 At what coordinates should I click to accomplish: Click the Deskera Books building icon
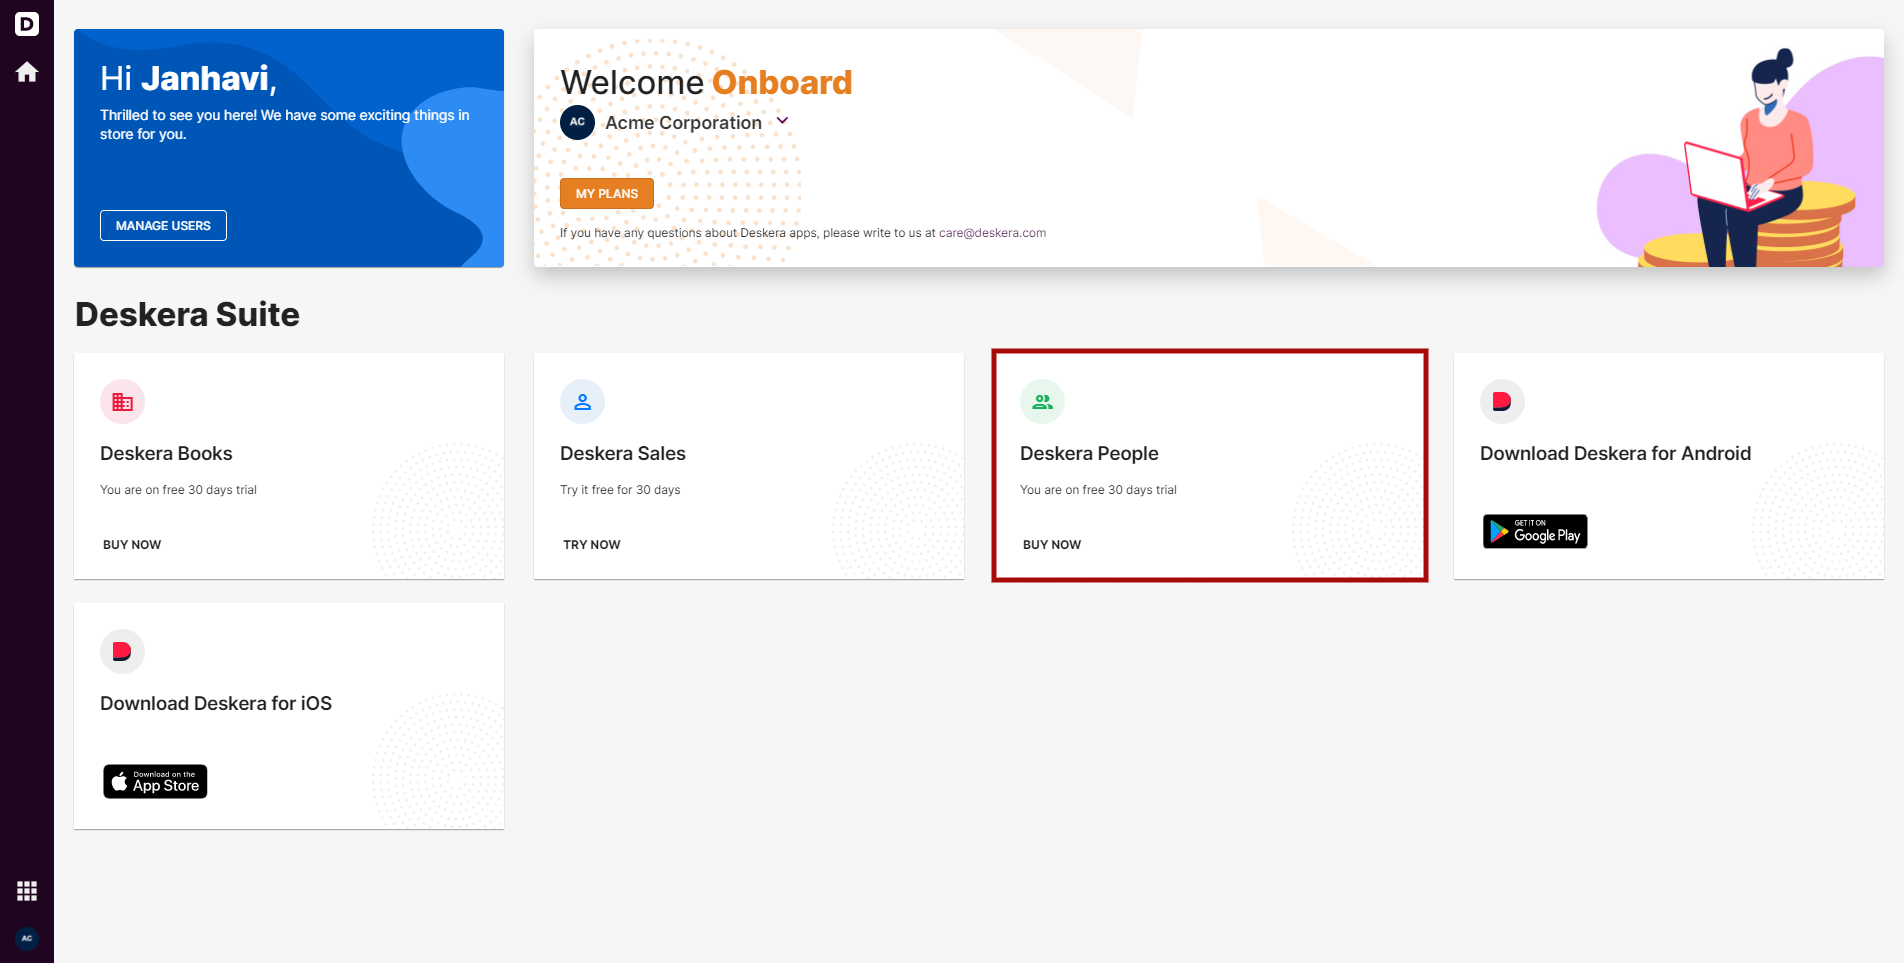(x=122, y=402)
